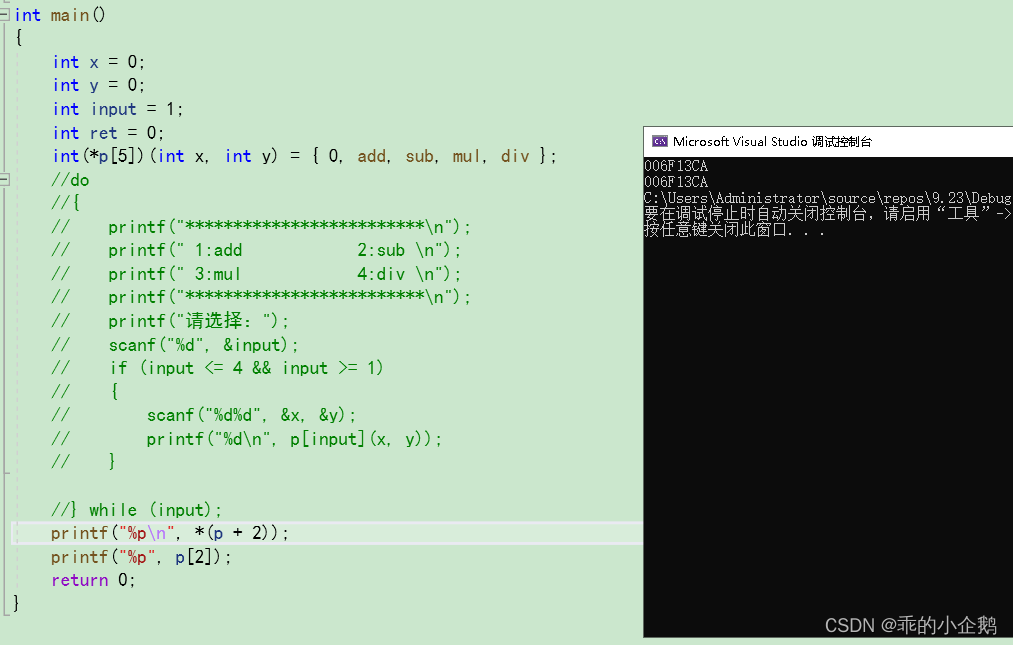This screenshot has height=645, width=1013.
Task: Collapse the main() function fold marker
Action: [5, 15]
